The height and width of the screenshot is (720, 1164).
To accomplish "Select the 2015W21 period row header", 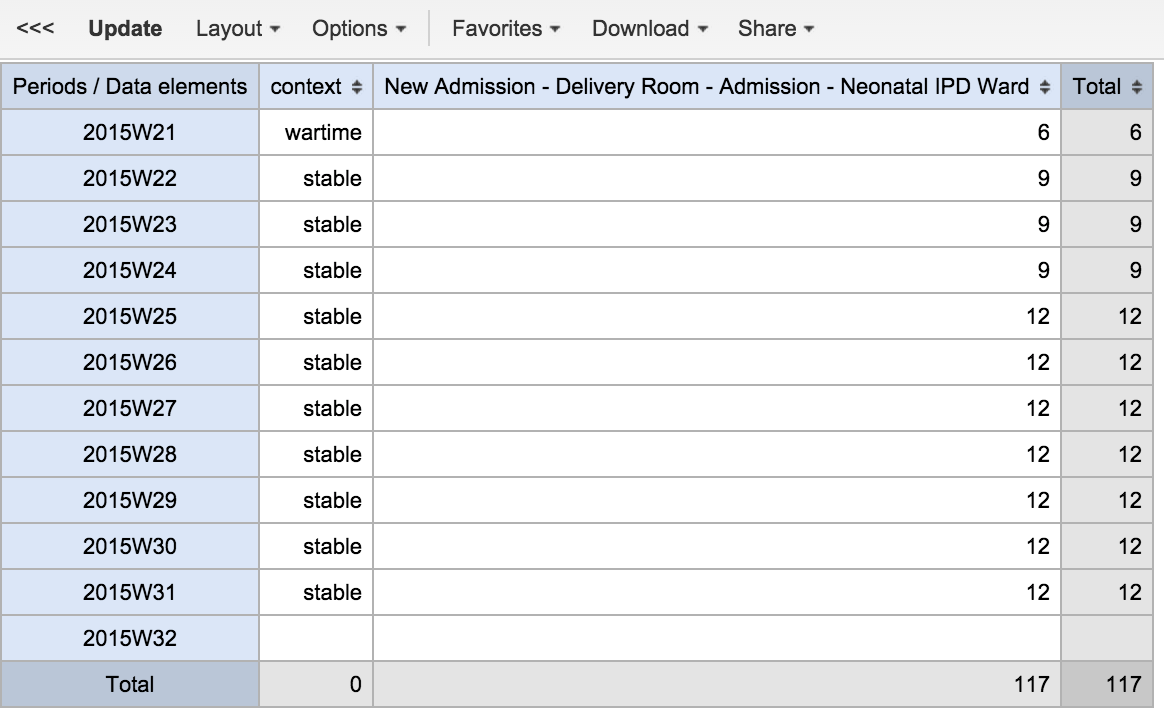I will click(130, 132).
